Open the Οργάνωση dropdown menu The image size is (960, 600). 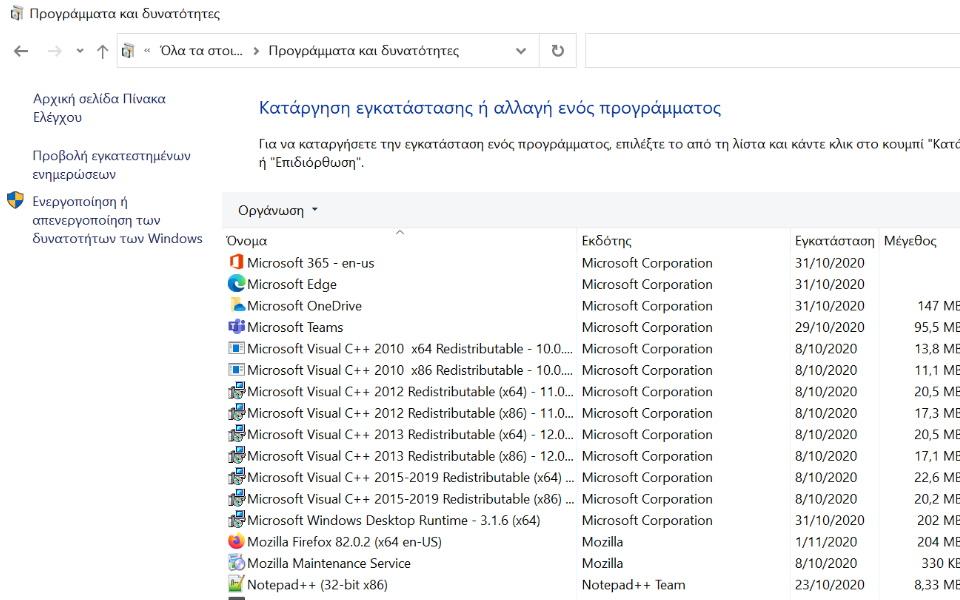(278, 210)
